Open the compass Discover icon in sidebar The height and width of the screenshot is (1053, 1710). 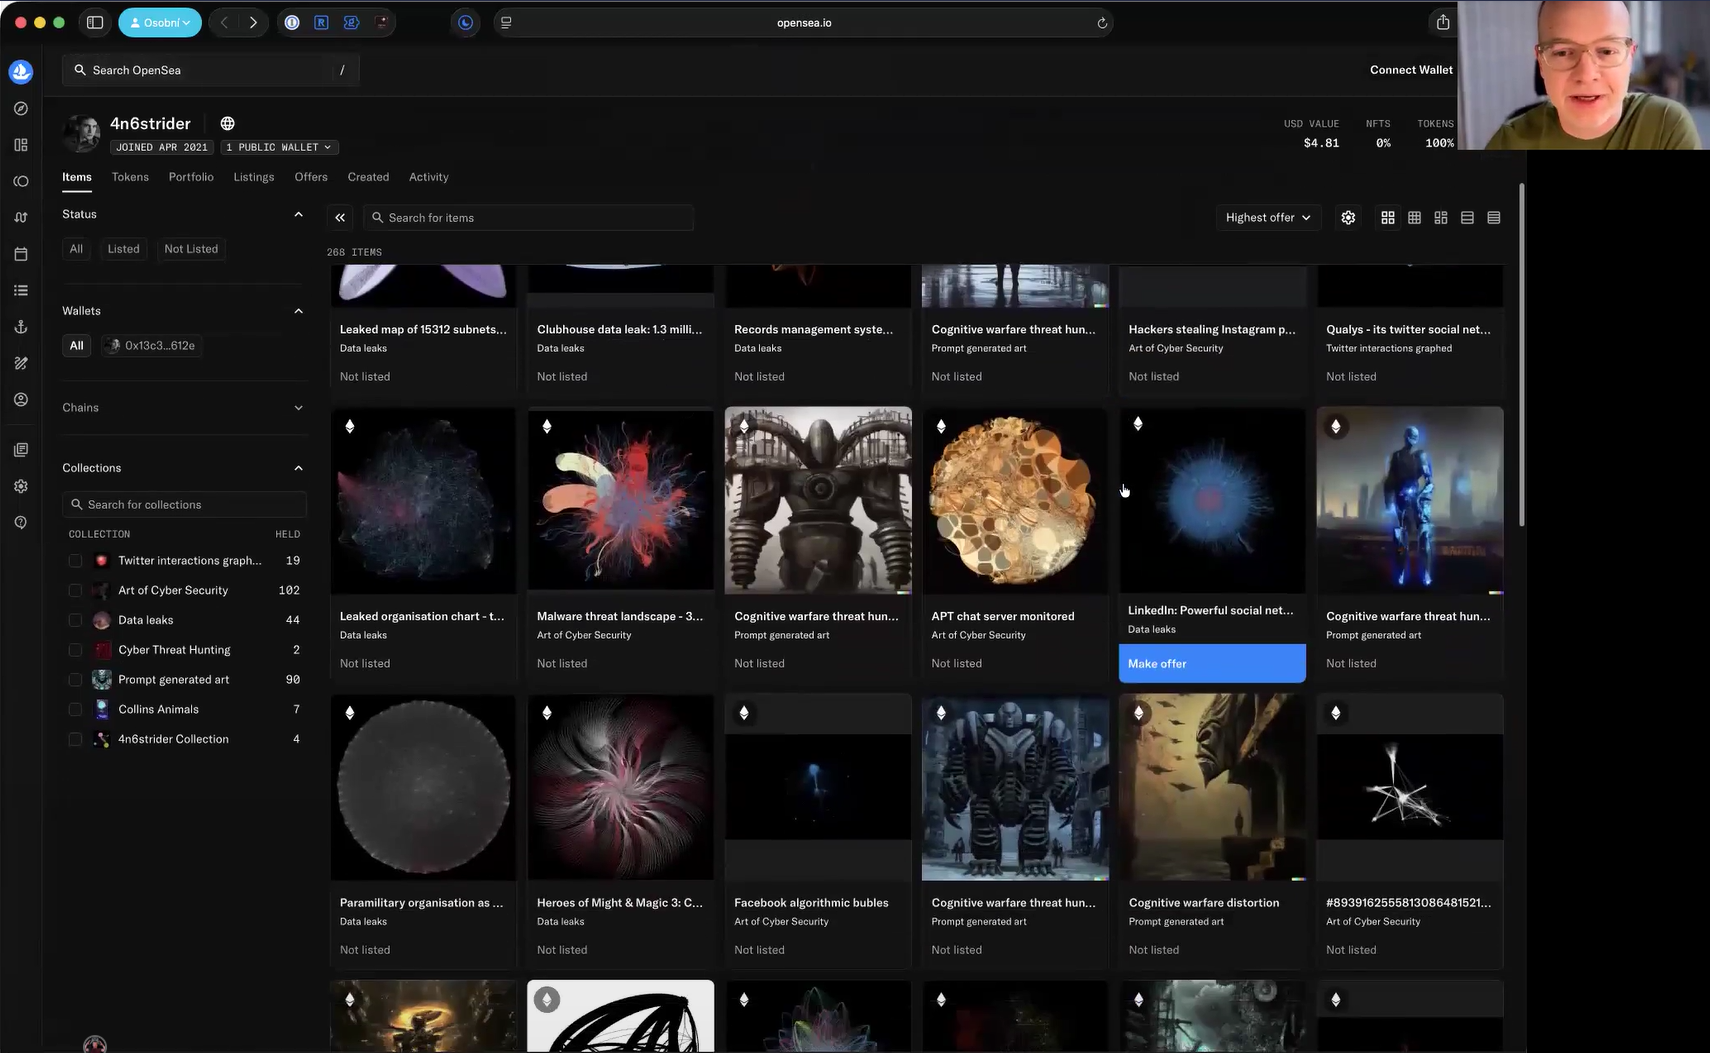click(x=21, y=109)
